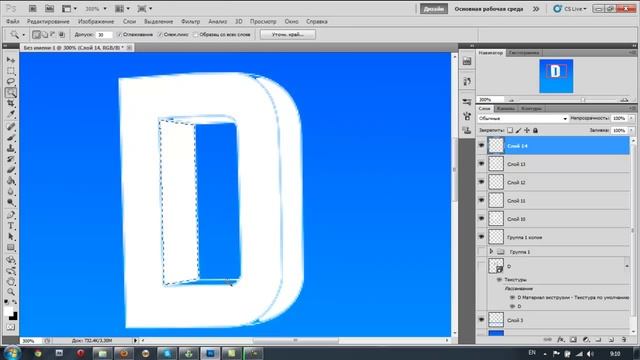Open the Непрозрачность opacity slider arrow
The height and width of the screenshot is (360, 640).
(631, 118)
